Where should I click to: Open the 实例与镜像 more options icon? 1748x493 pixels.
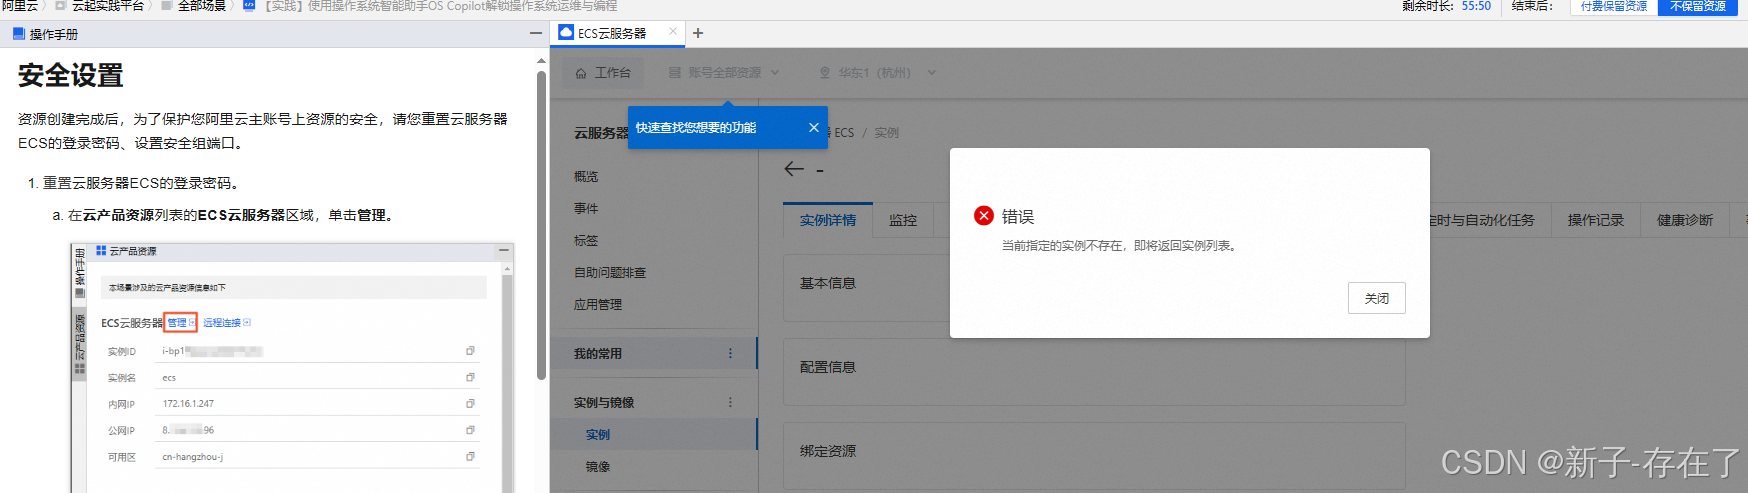point(730,402)
